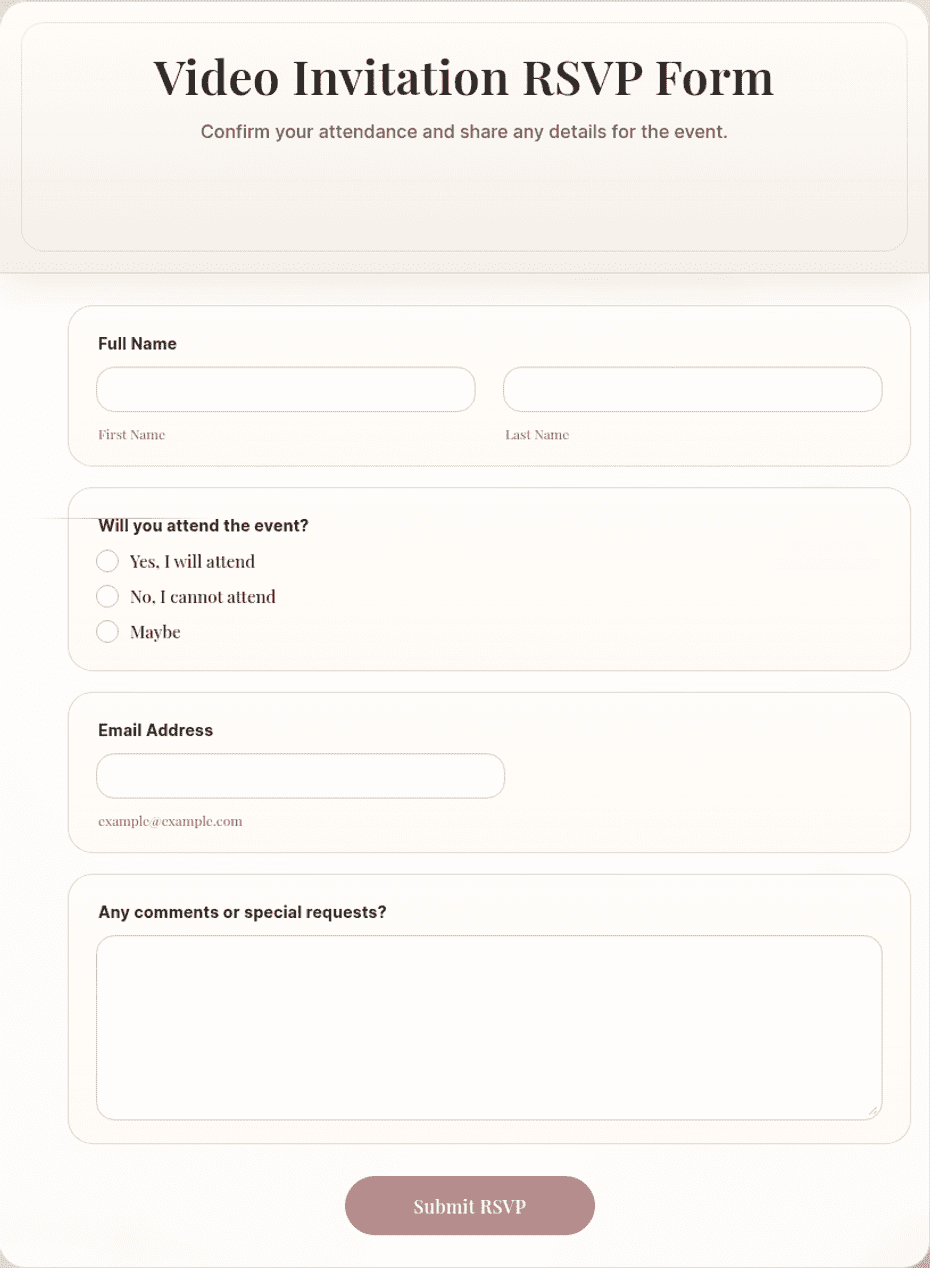Image resolution: width=930 pixels, height=1268 pixels.
Task: Click the 'Email Address' field label
Action: pyautogui.click(x=155, y=731)
